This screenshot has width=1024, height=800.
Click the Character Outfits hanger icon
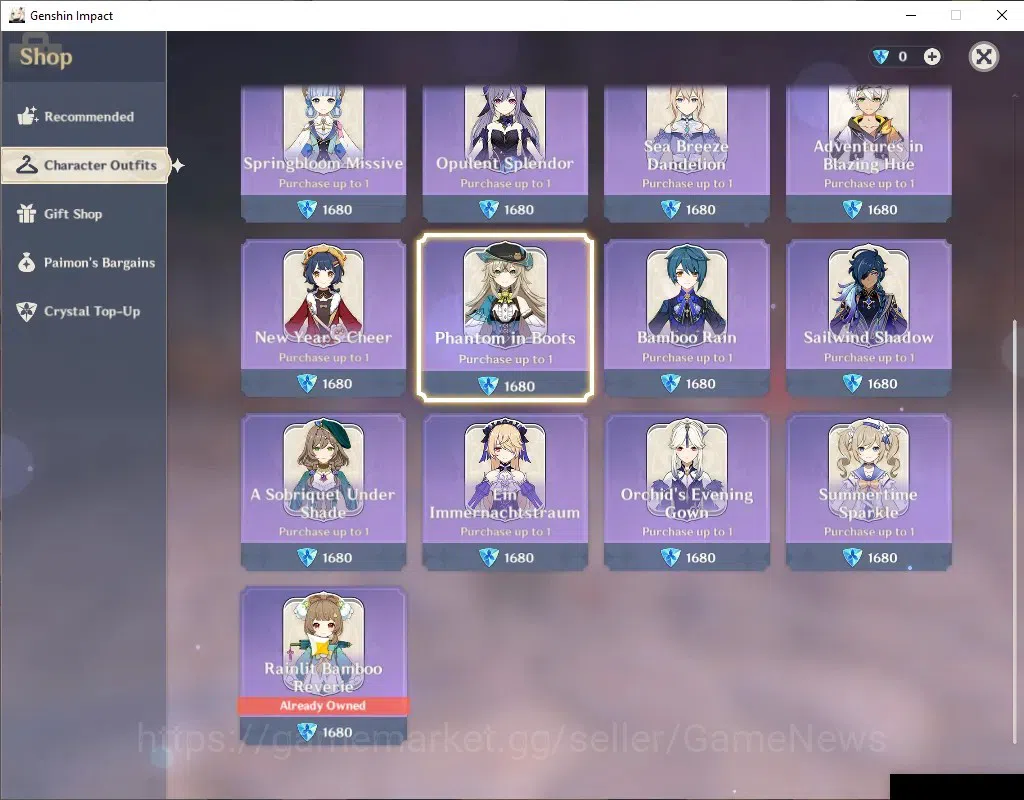27,165
